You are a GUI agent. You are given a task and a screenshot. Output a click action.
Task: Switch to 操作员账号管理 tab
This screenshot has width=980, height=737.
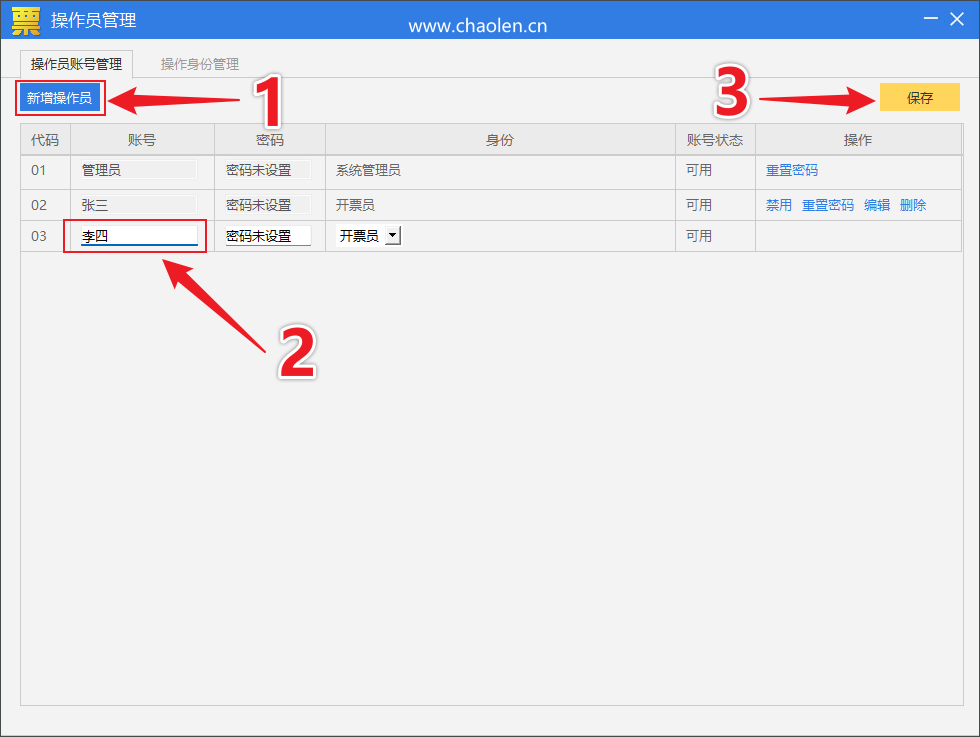[x=76, y=64]
